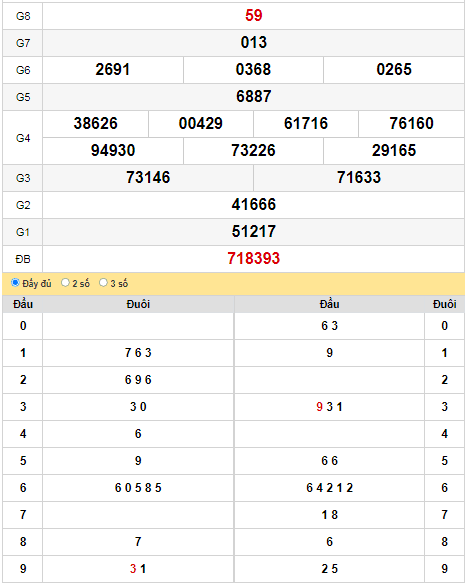Click the G3 number 71633

click(359, 178)
